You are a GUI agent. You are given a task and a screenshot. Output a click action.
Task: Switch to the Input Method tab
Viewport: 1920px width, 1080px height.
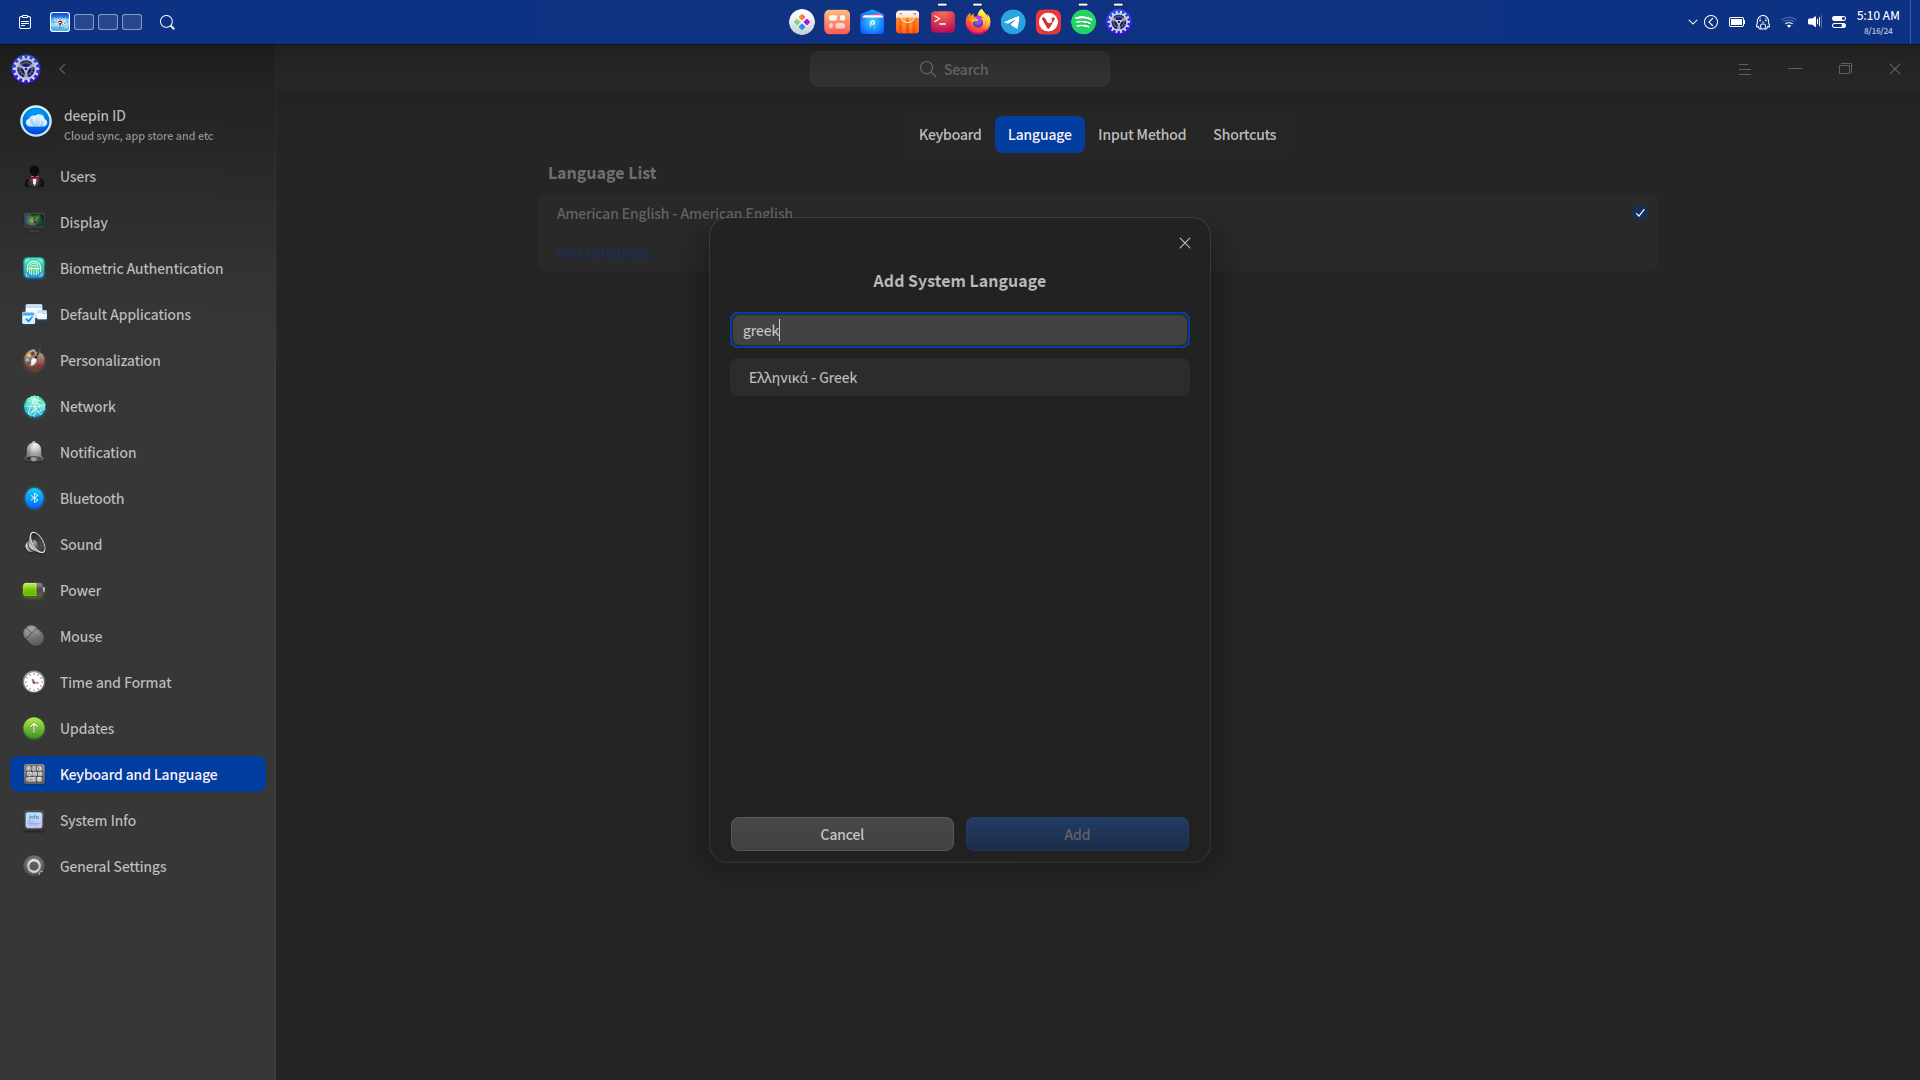click(1142, 135)
